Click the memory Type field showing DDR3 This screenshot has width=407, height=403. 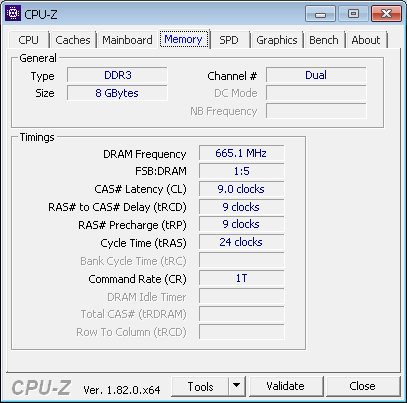(x=117, y=75)
